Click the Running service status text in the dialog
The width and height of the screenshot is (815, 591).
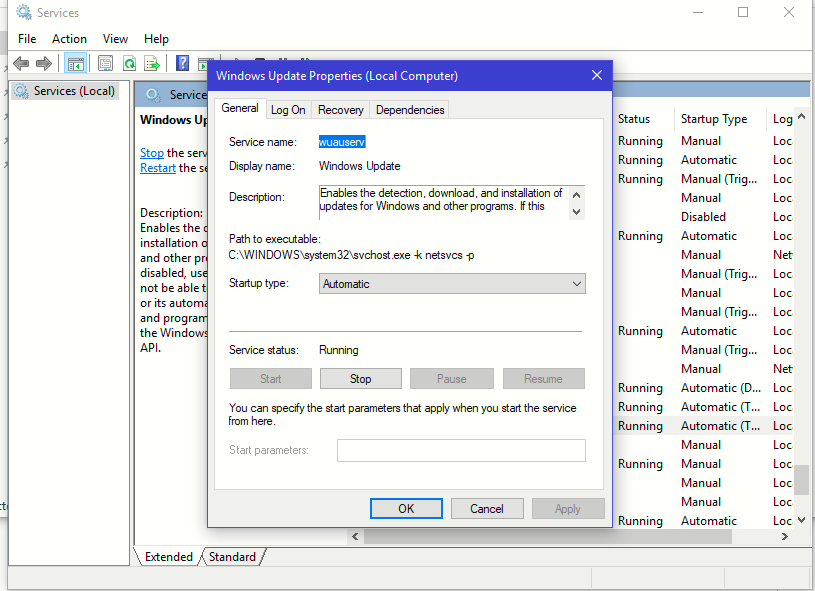(x=338, y=350)
